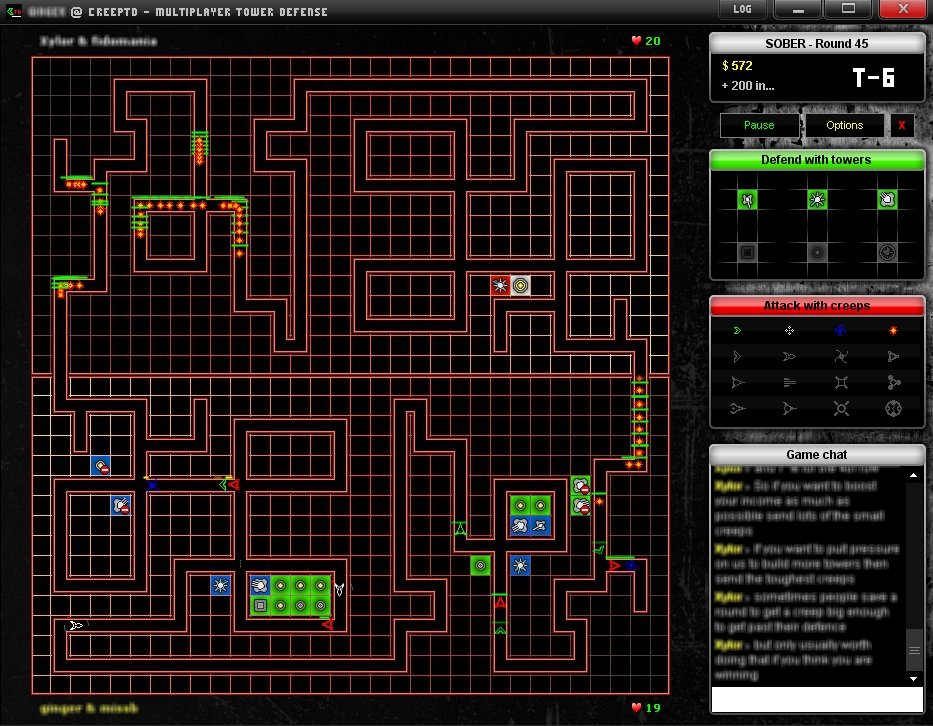Click the Game chat scroll-down arrow
The height and width of the screenshot is (726, 933).
click(913, 678)
